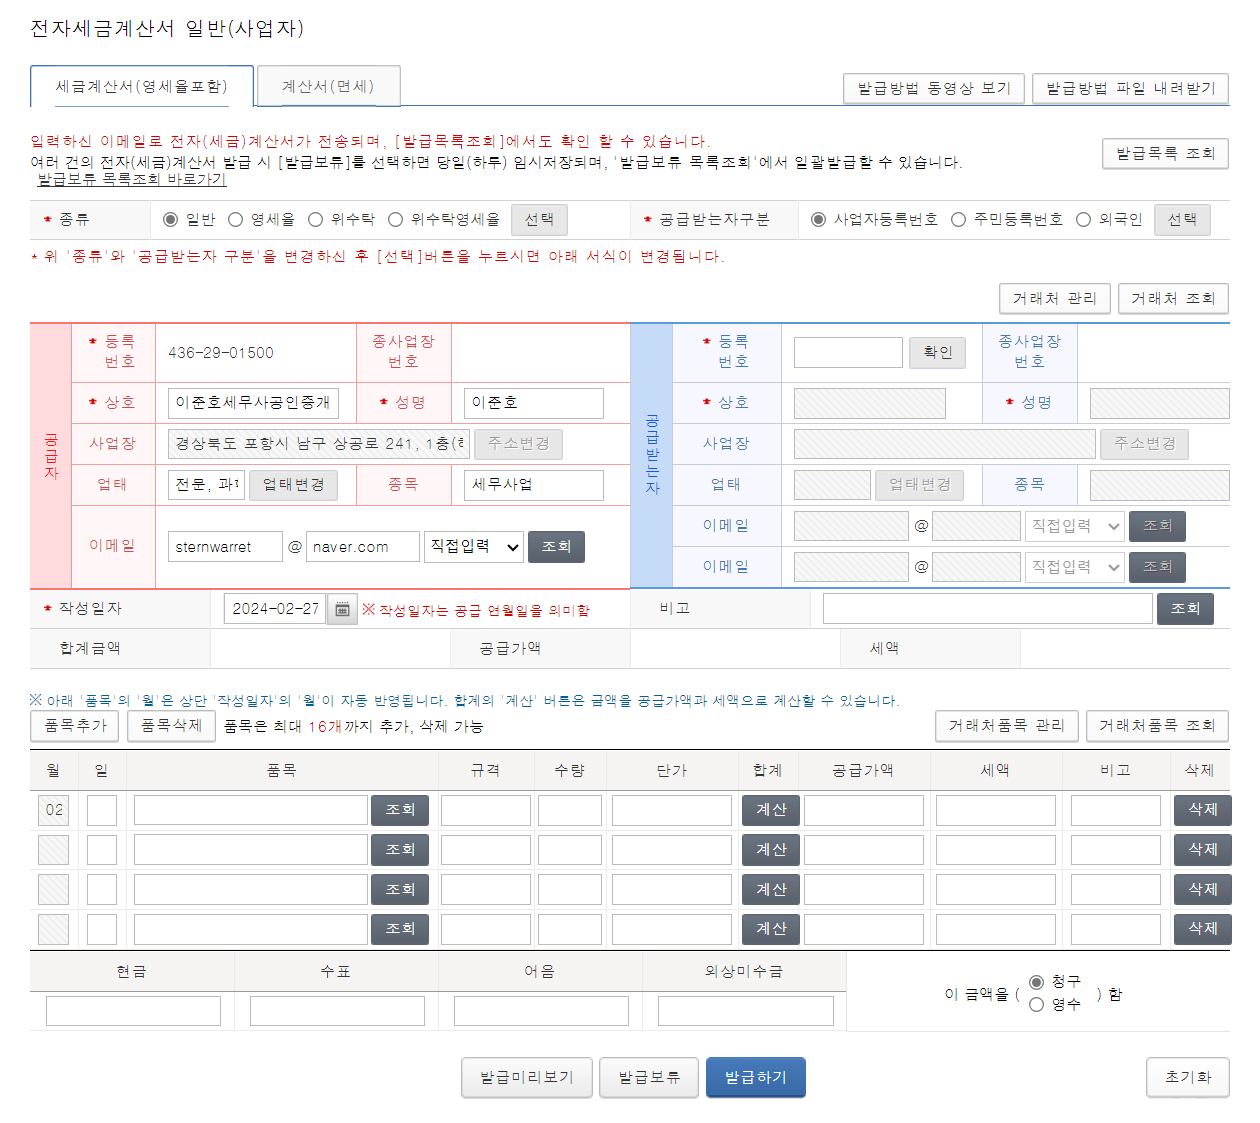Open 거래처 조회
The width and height of the screenshot is (1260, 1123).
point(1173,298)
